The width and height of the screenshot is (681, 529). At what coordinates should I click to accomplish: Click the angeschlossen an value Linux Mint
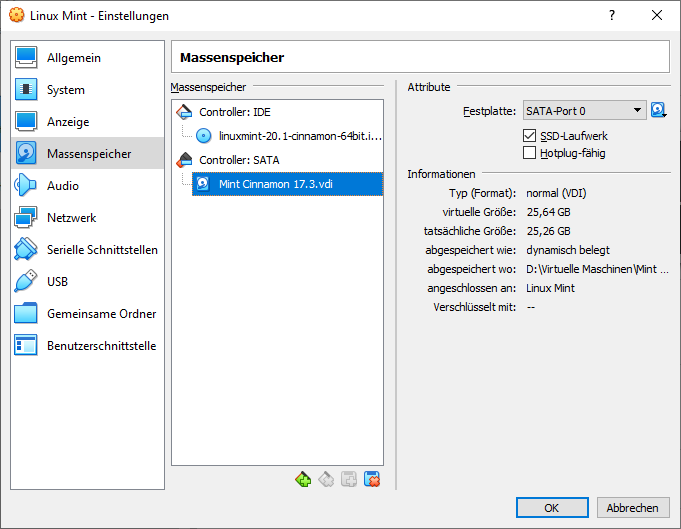(x=550, y=288)
